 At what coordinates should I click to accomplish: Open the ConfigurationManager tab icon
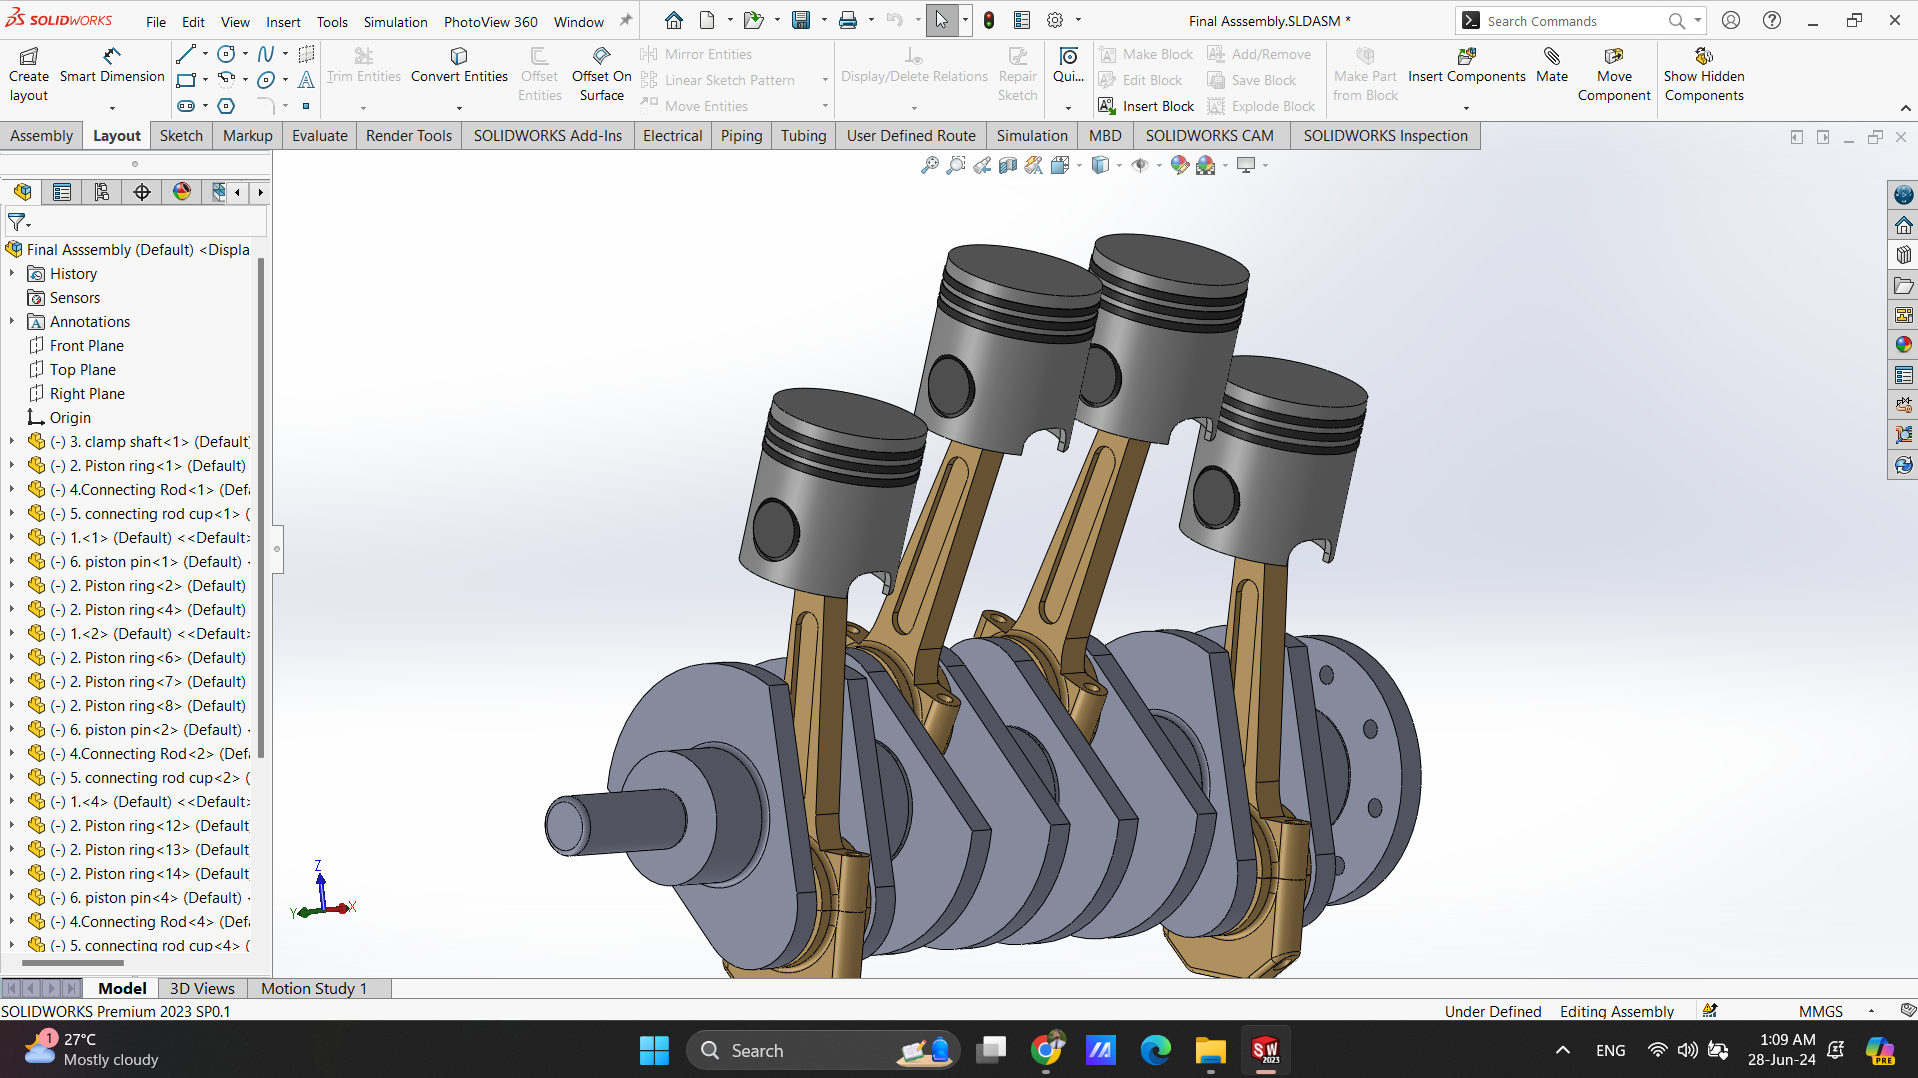[x=102, y=192]
